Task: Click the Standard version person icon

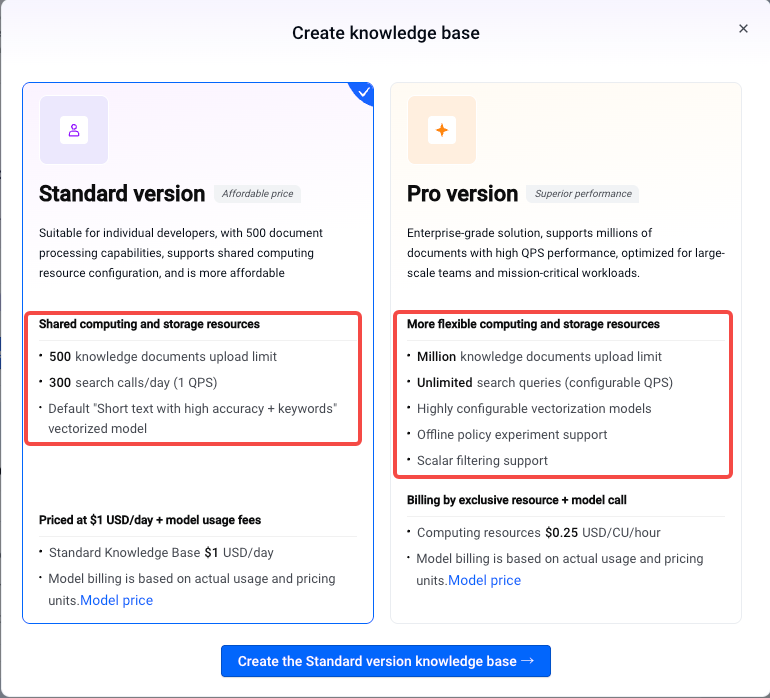Action: tap(73, 130)
